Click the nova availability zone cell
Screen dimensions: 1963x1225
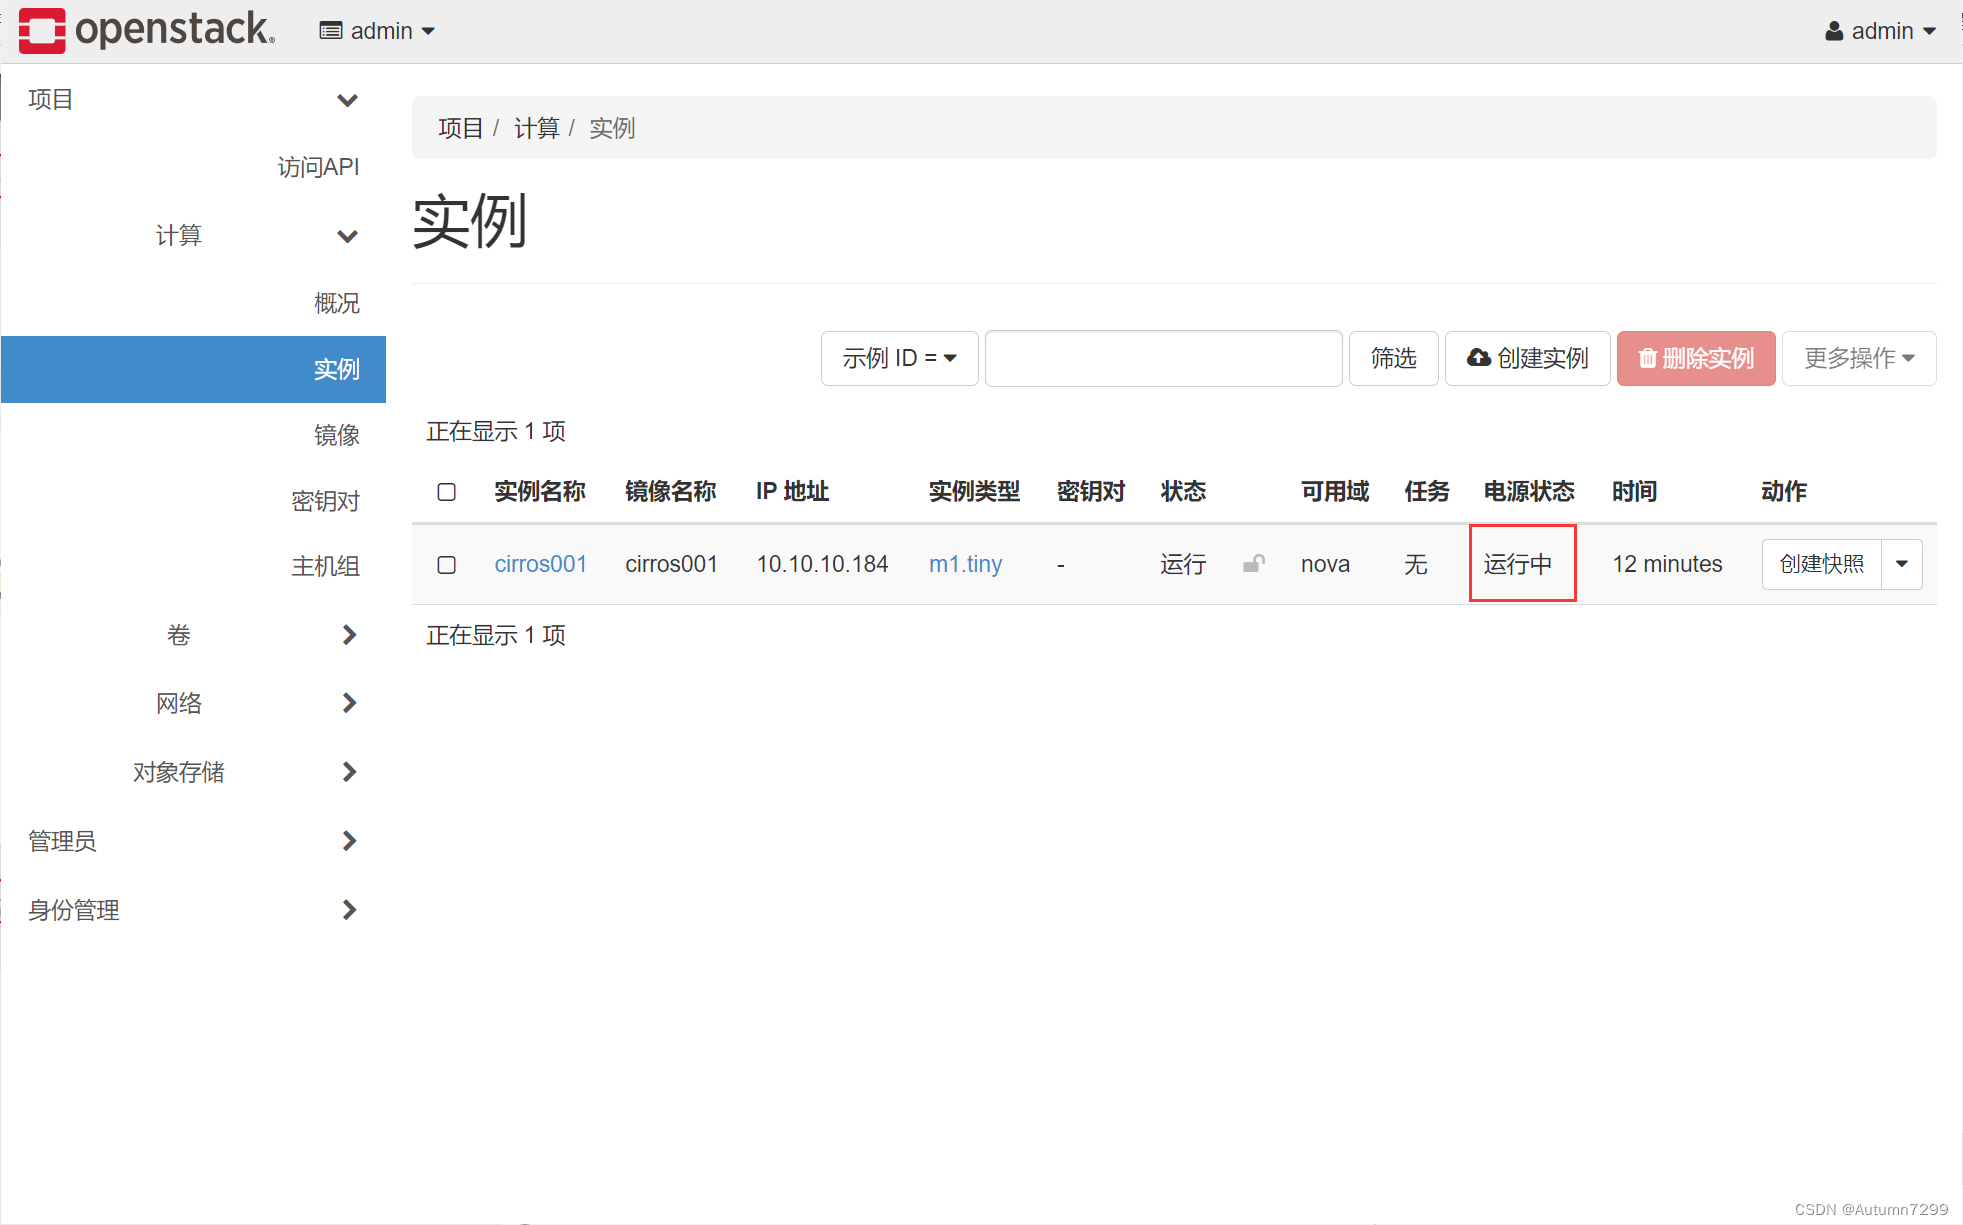click(x=1325, y=564)
